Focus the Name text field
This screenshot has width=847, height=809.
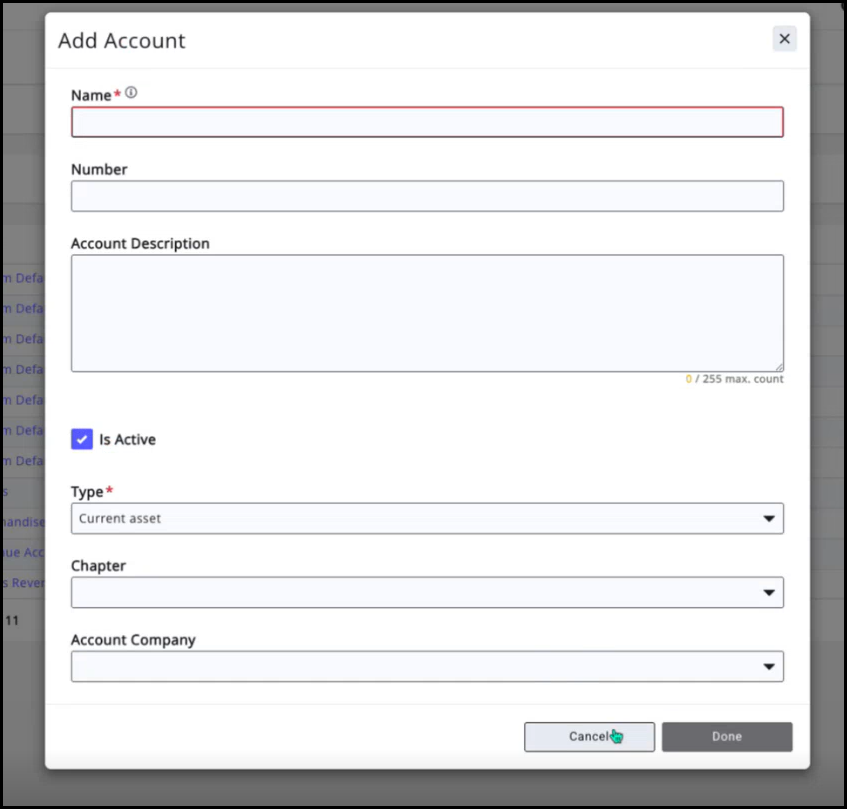coord(427,122)
